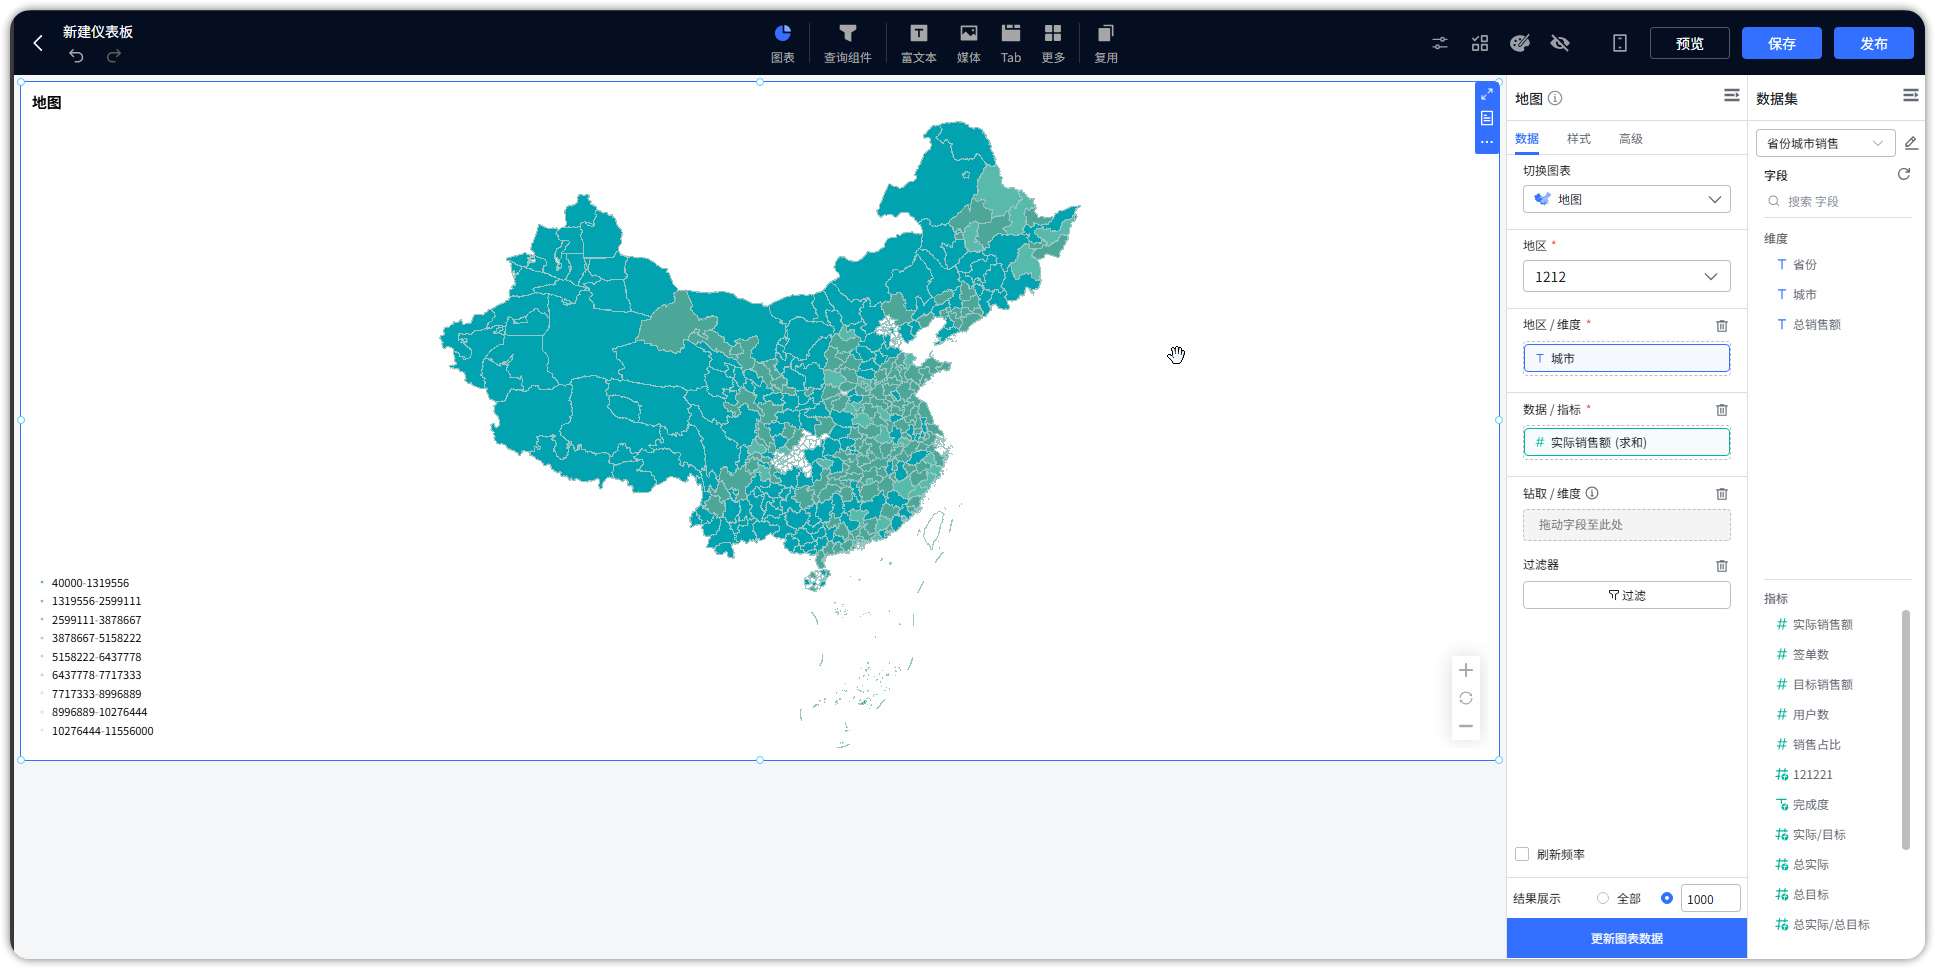Refresh the 字段 list in dataset panel
Viewport: 1935px width, 969px height.
(1903, 174)
